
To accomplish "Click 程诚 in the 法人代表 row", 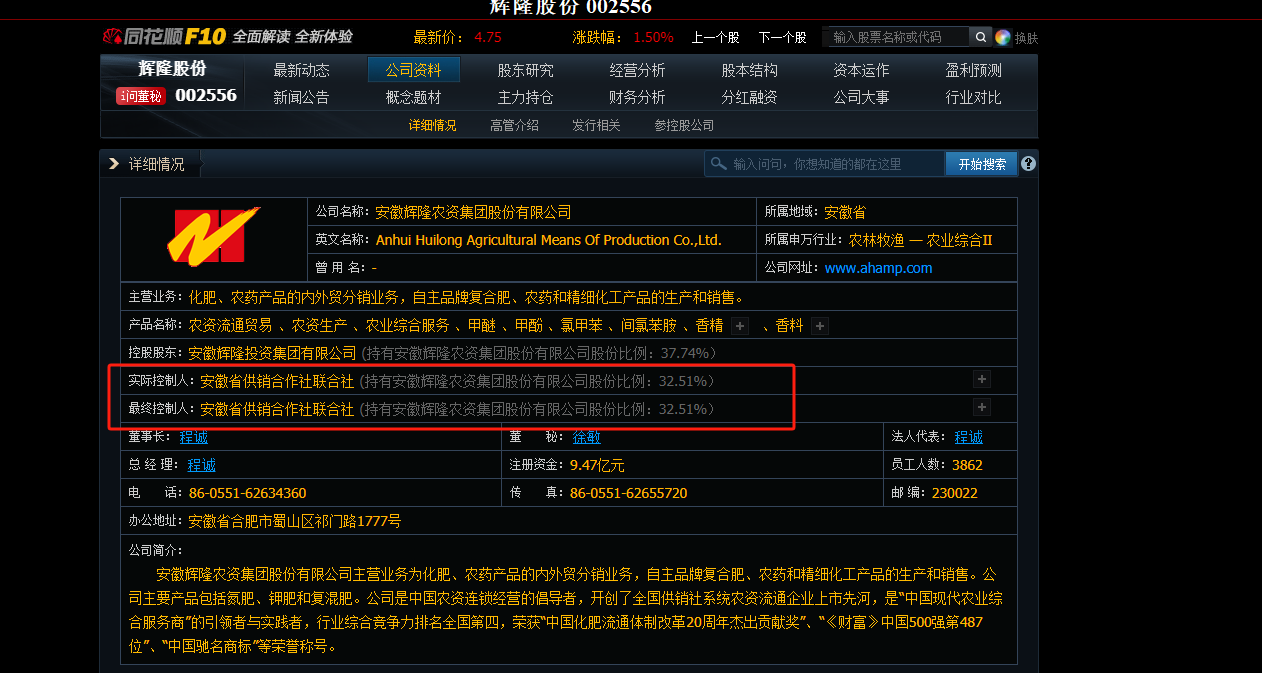I will [x=969, y=437].
